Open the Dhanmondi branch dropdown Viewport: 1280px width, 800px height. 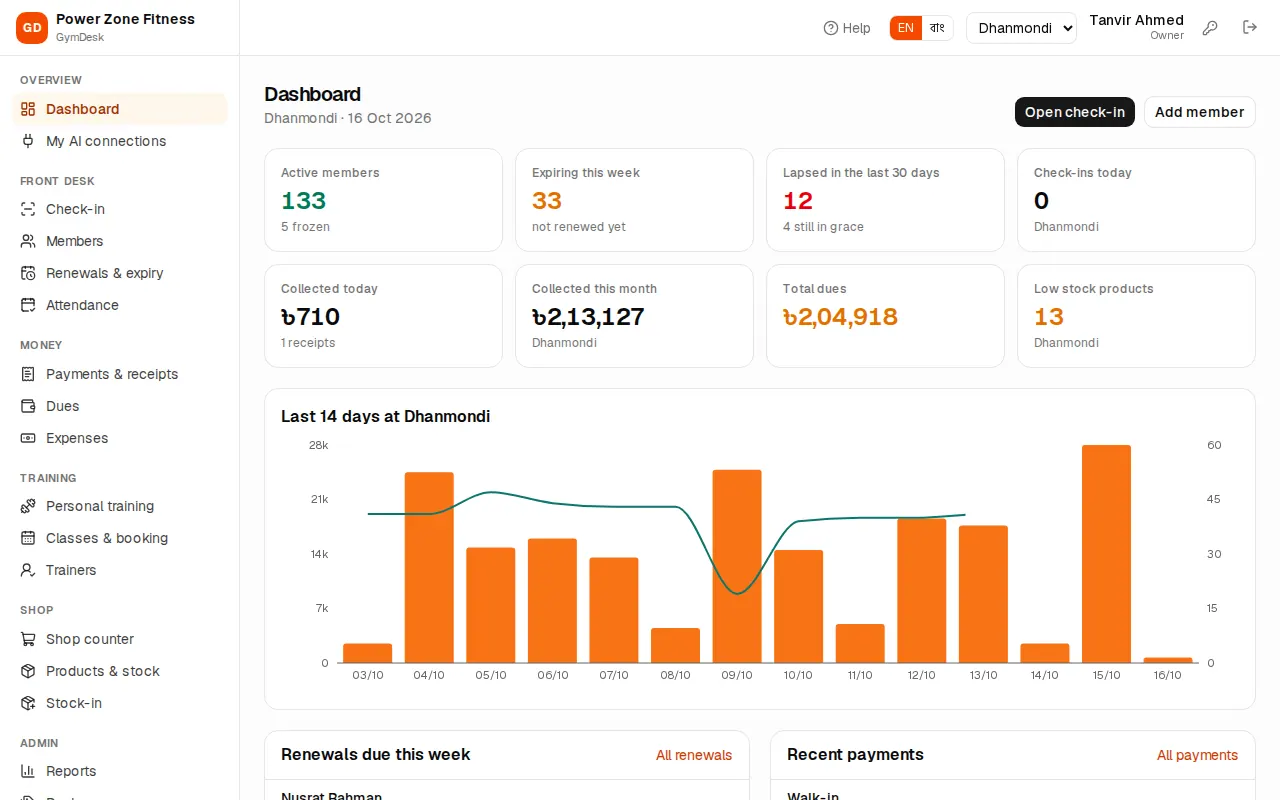[1021, 28]
